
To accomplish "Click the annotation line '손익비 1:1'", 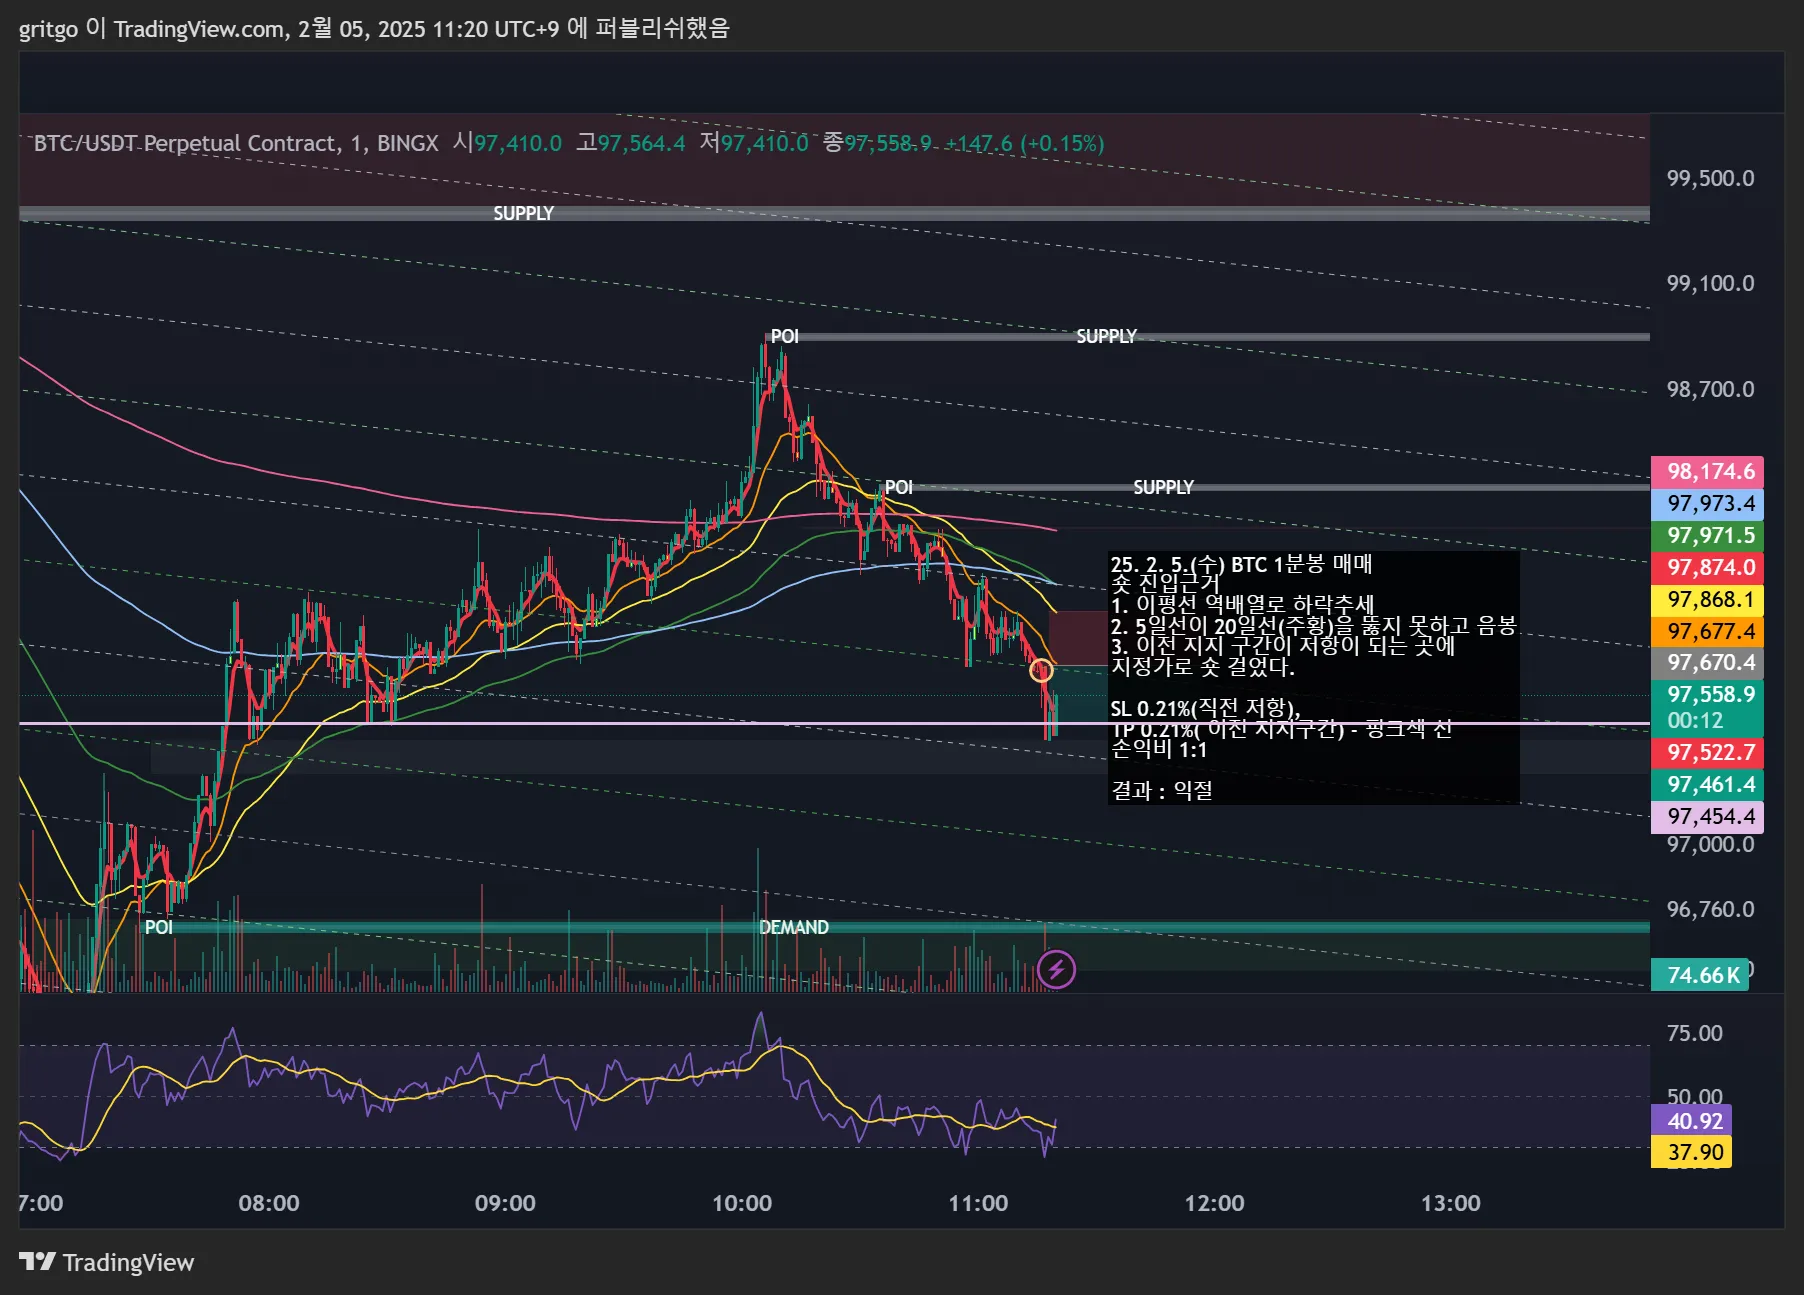I will click(1159, 749).
